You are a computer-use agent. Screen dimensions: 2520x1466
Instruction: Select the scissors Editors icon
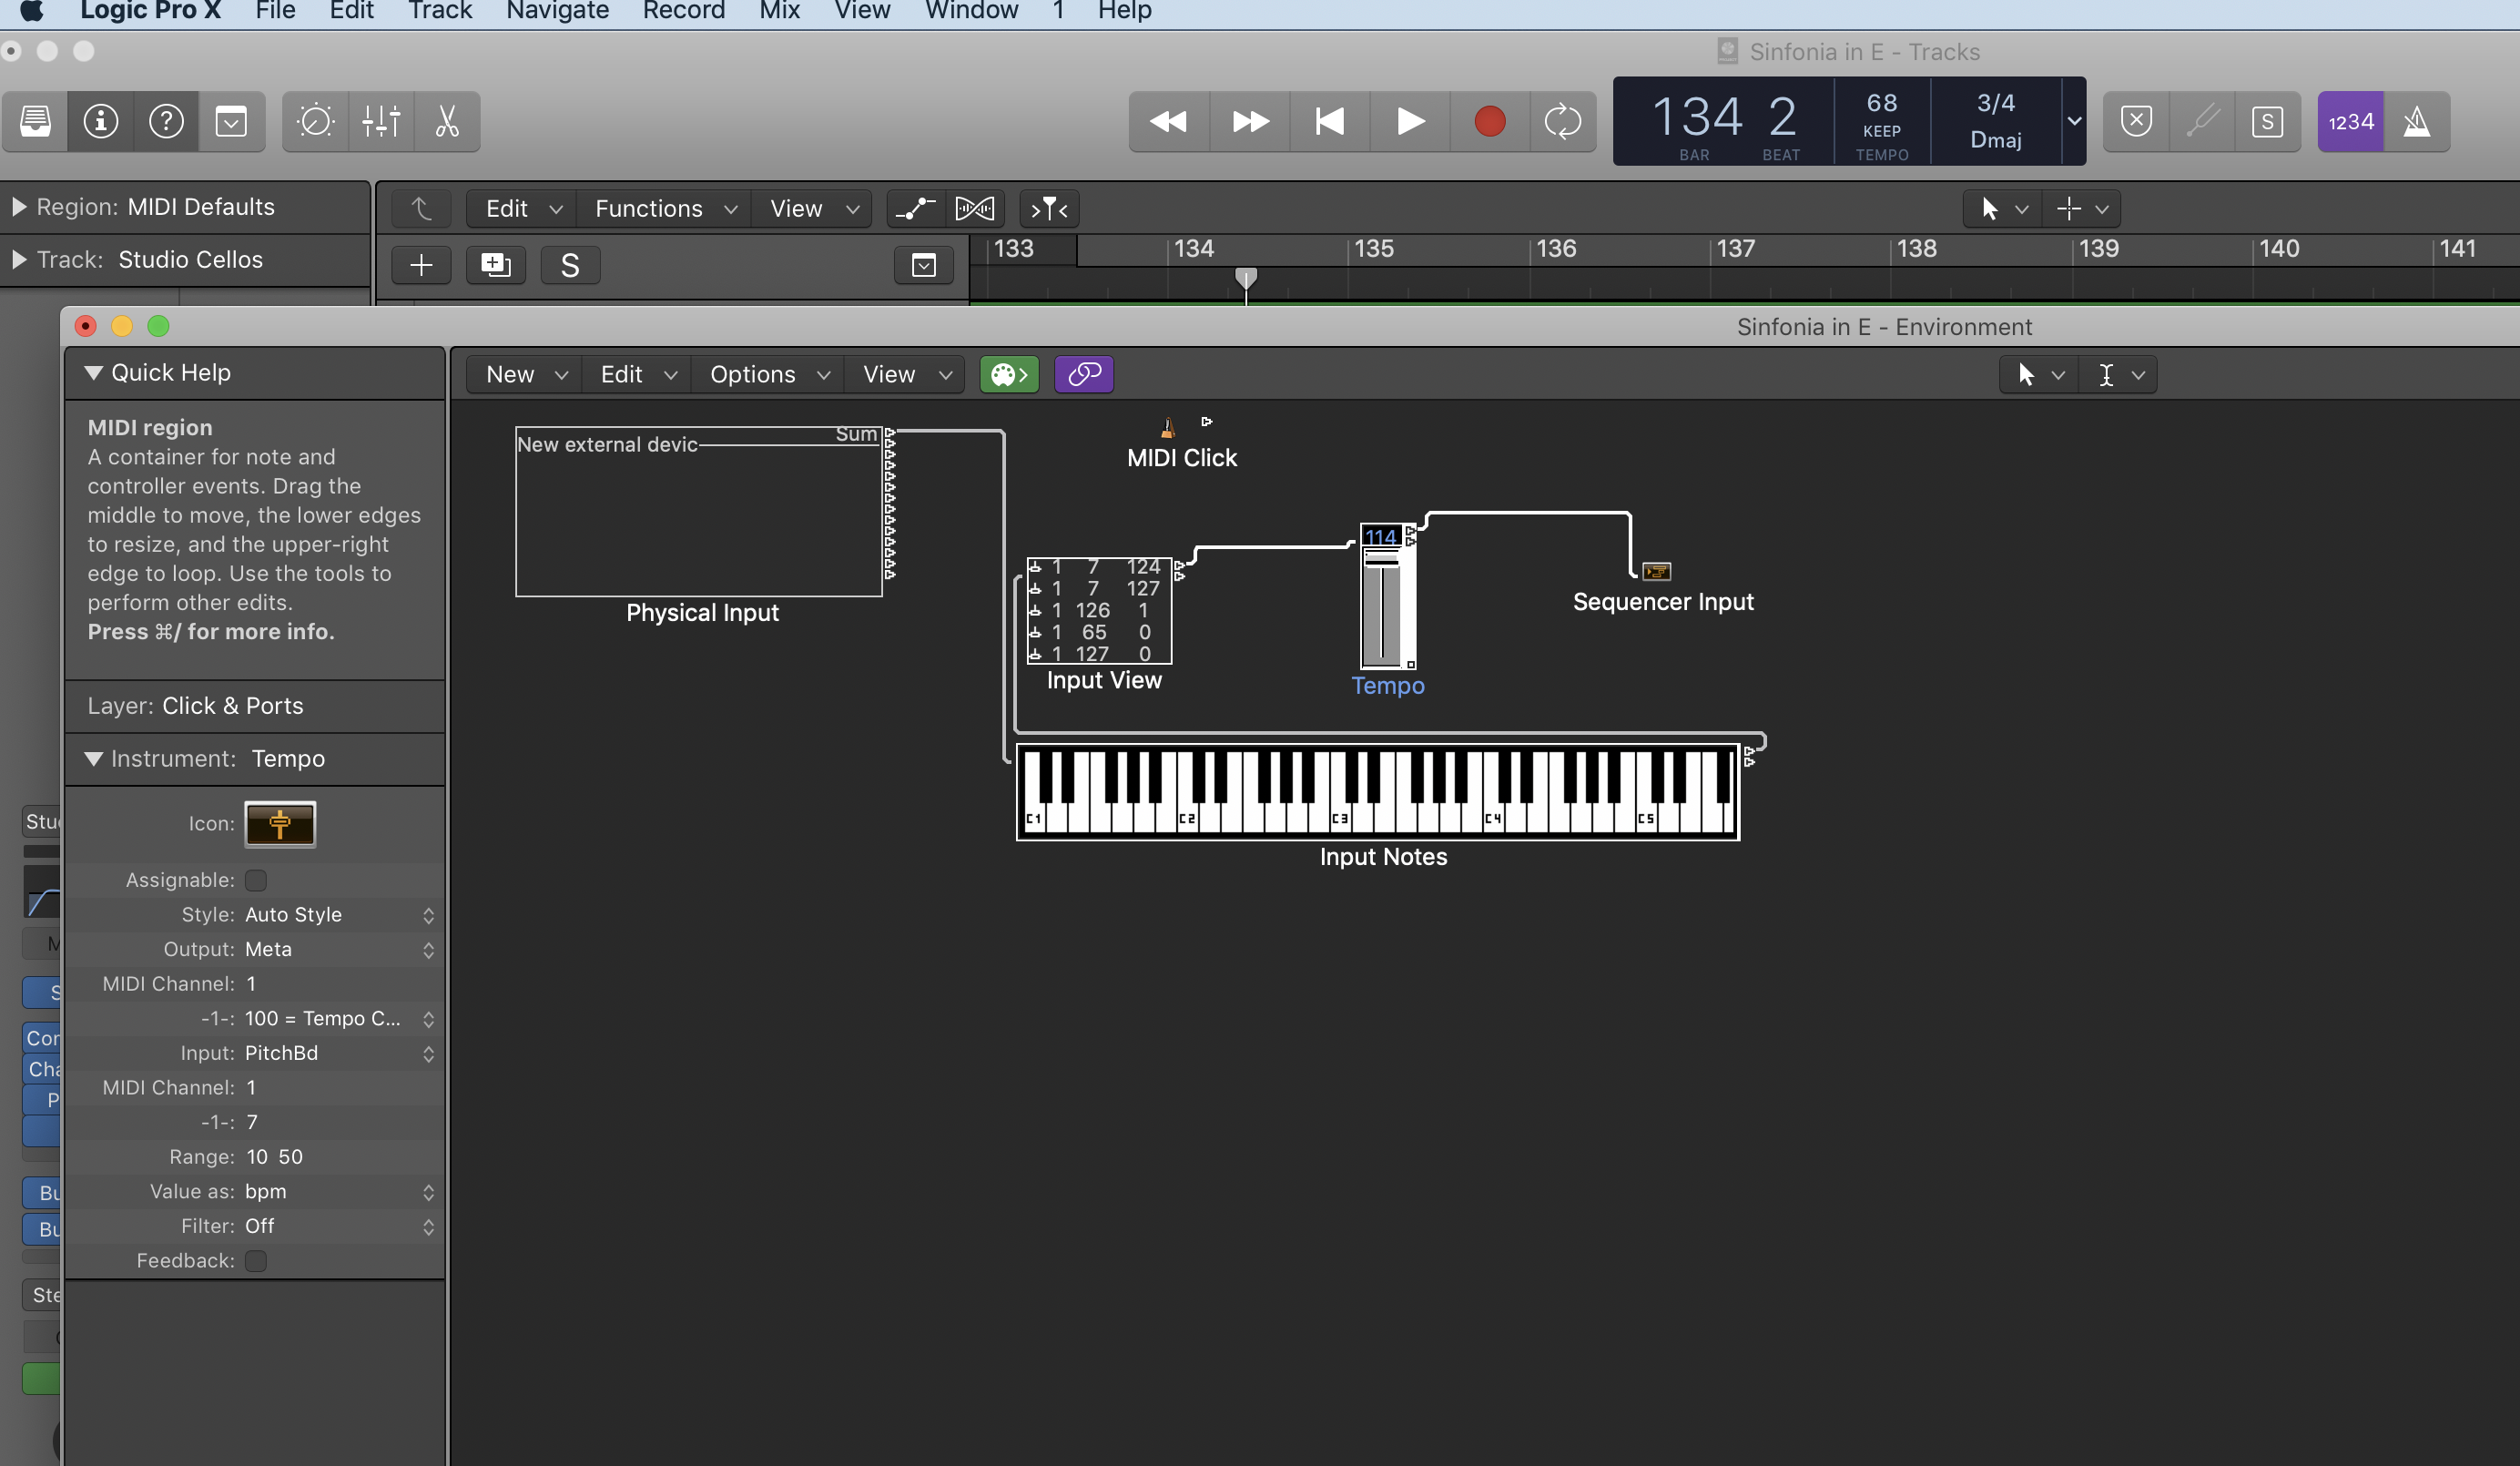click(447, 122)
